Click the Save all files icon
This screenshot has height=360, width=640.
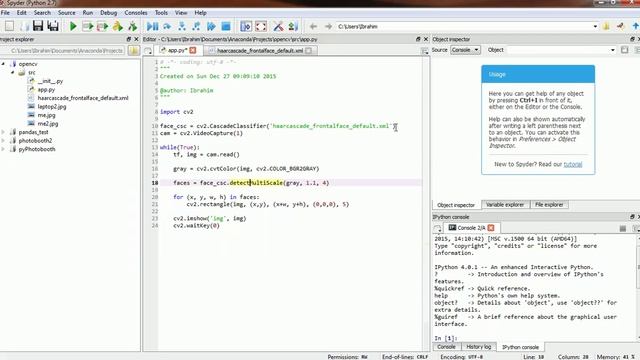53,26
